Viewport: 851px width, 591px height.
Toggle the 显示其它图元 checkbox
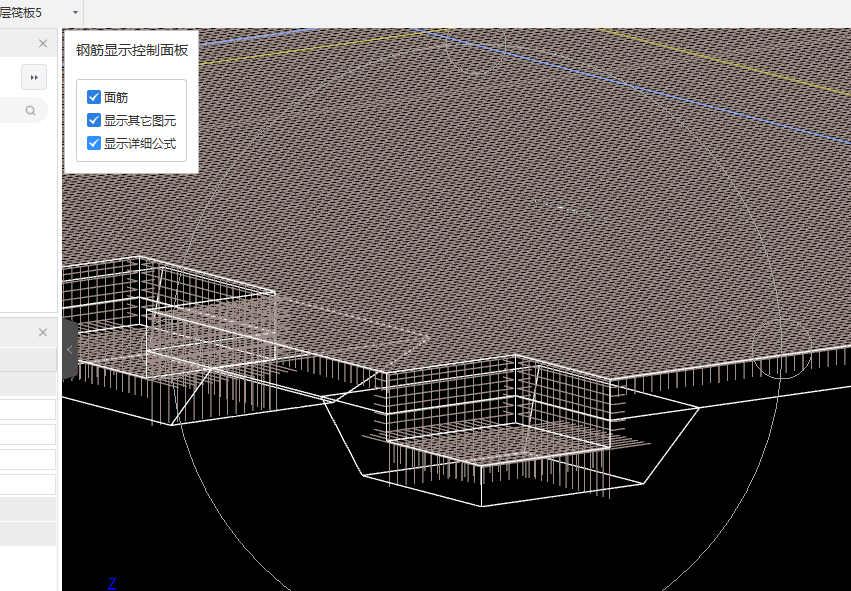pos(94,120)
